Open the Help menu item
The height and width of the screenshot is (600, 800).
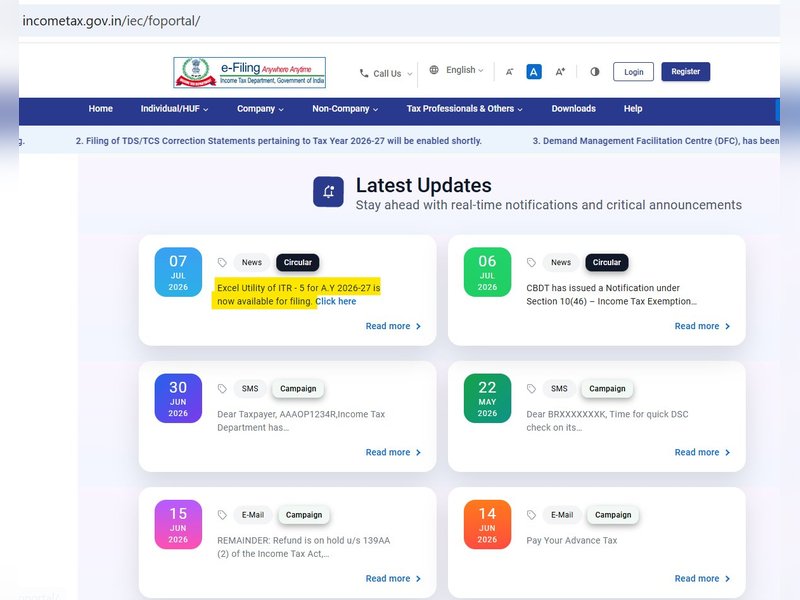coord(633,109)
